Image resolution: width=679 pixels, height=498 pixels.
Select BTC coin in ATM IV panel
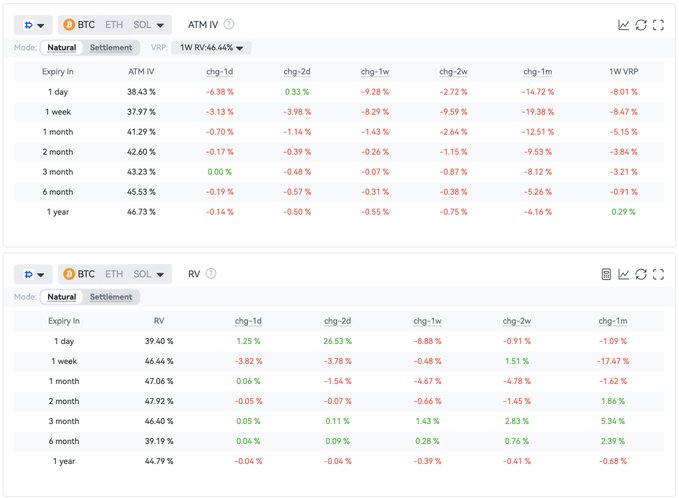point(78,24)
